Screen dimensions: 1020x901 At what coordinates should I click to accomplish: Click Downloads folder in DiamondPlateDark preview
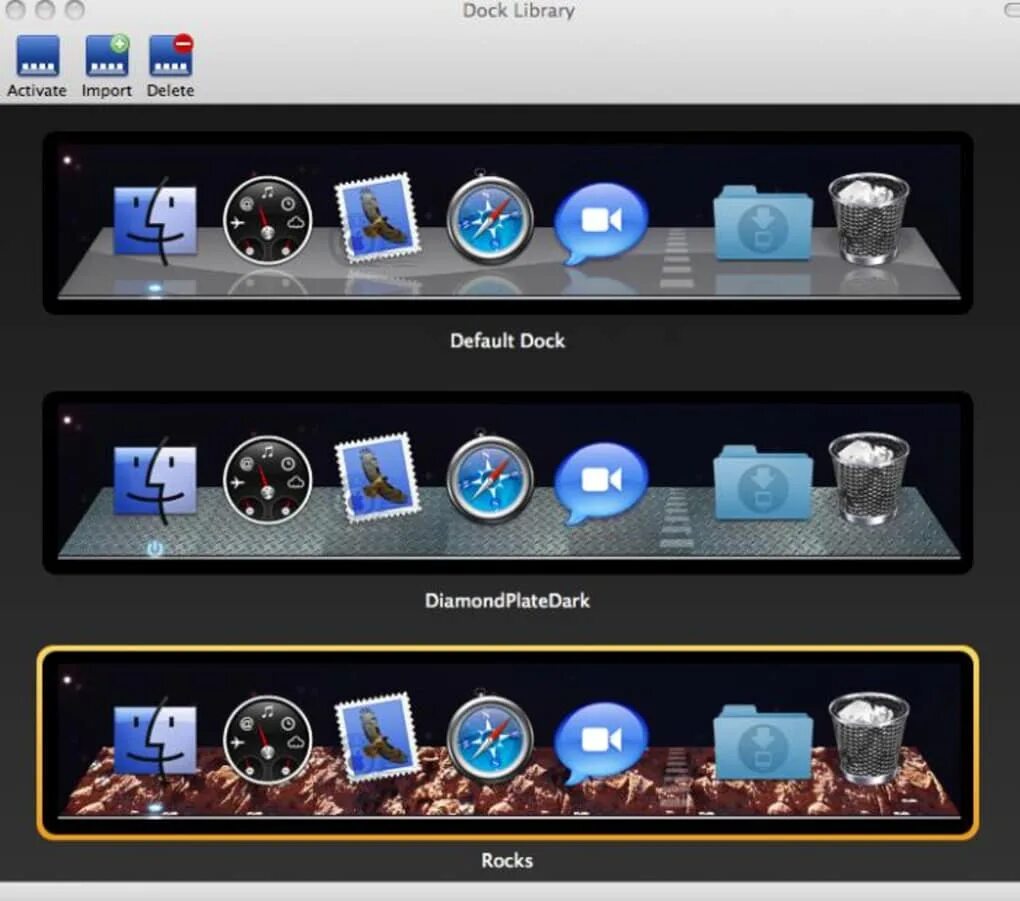(x=762, y=483)
